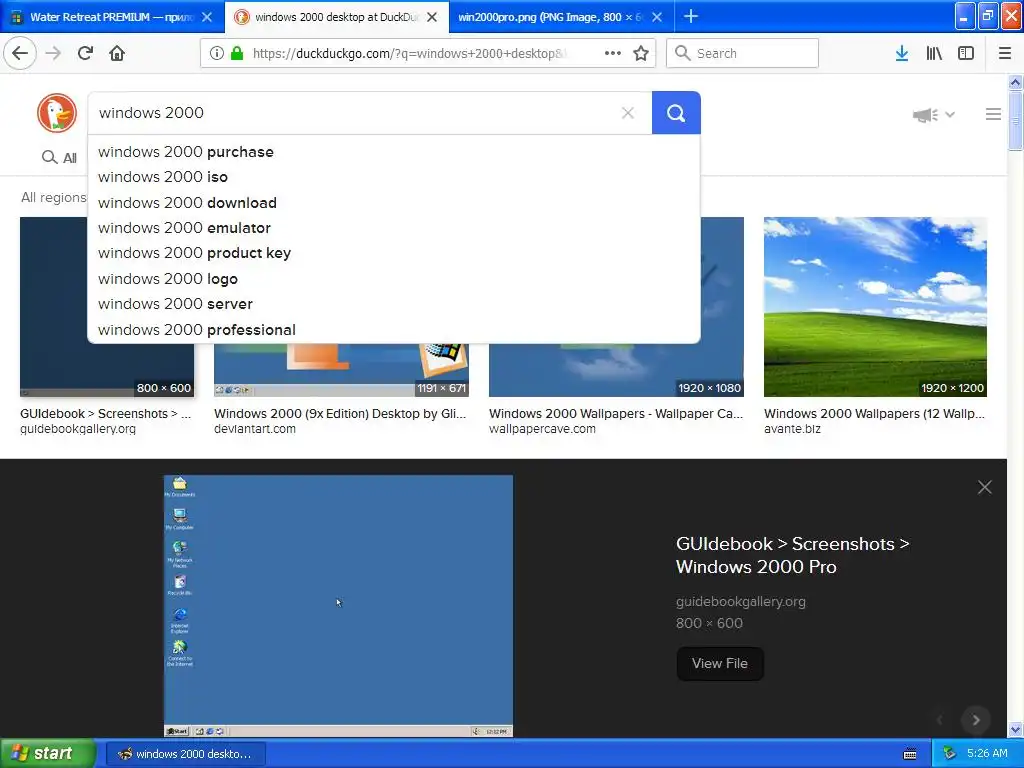1024x768 pixels.
Task: Open DuckDuckGo megaphone dropdown
Action: 933,115
